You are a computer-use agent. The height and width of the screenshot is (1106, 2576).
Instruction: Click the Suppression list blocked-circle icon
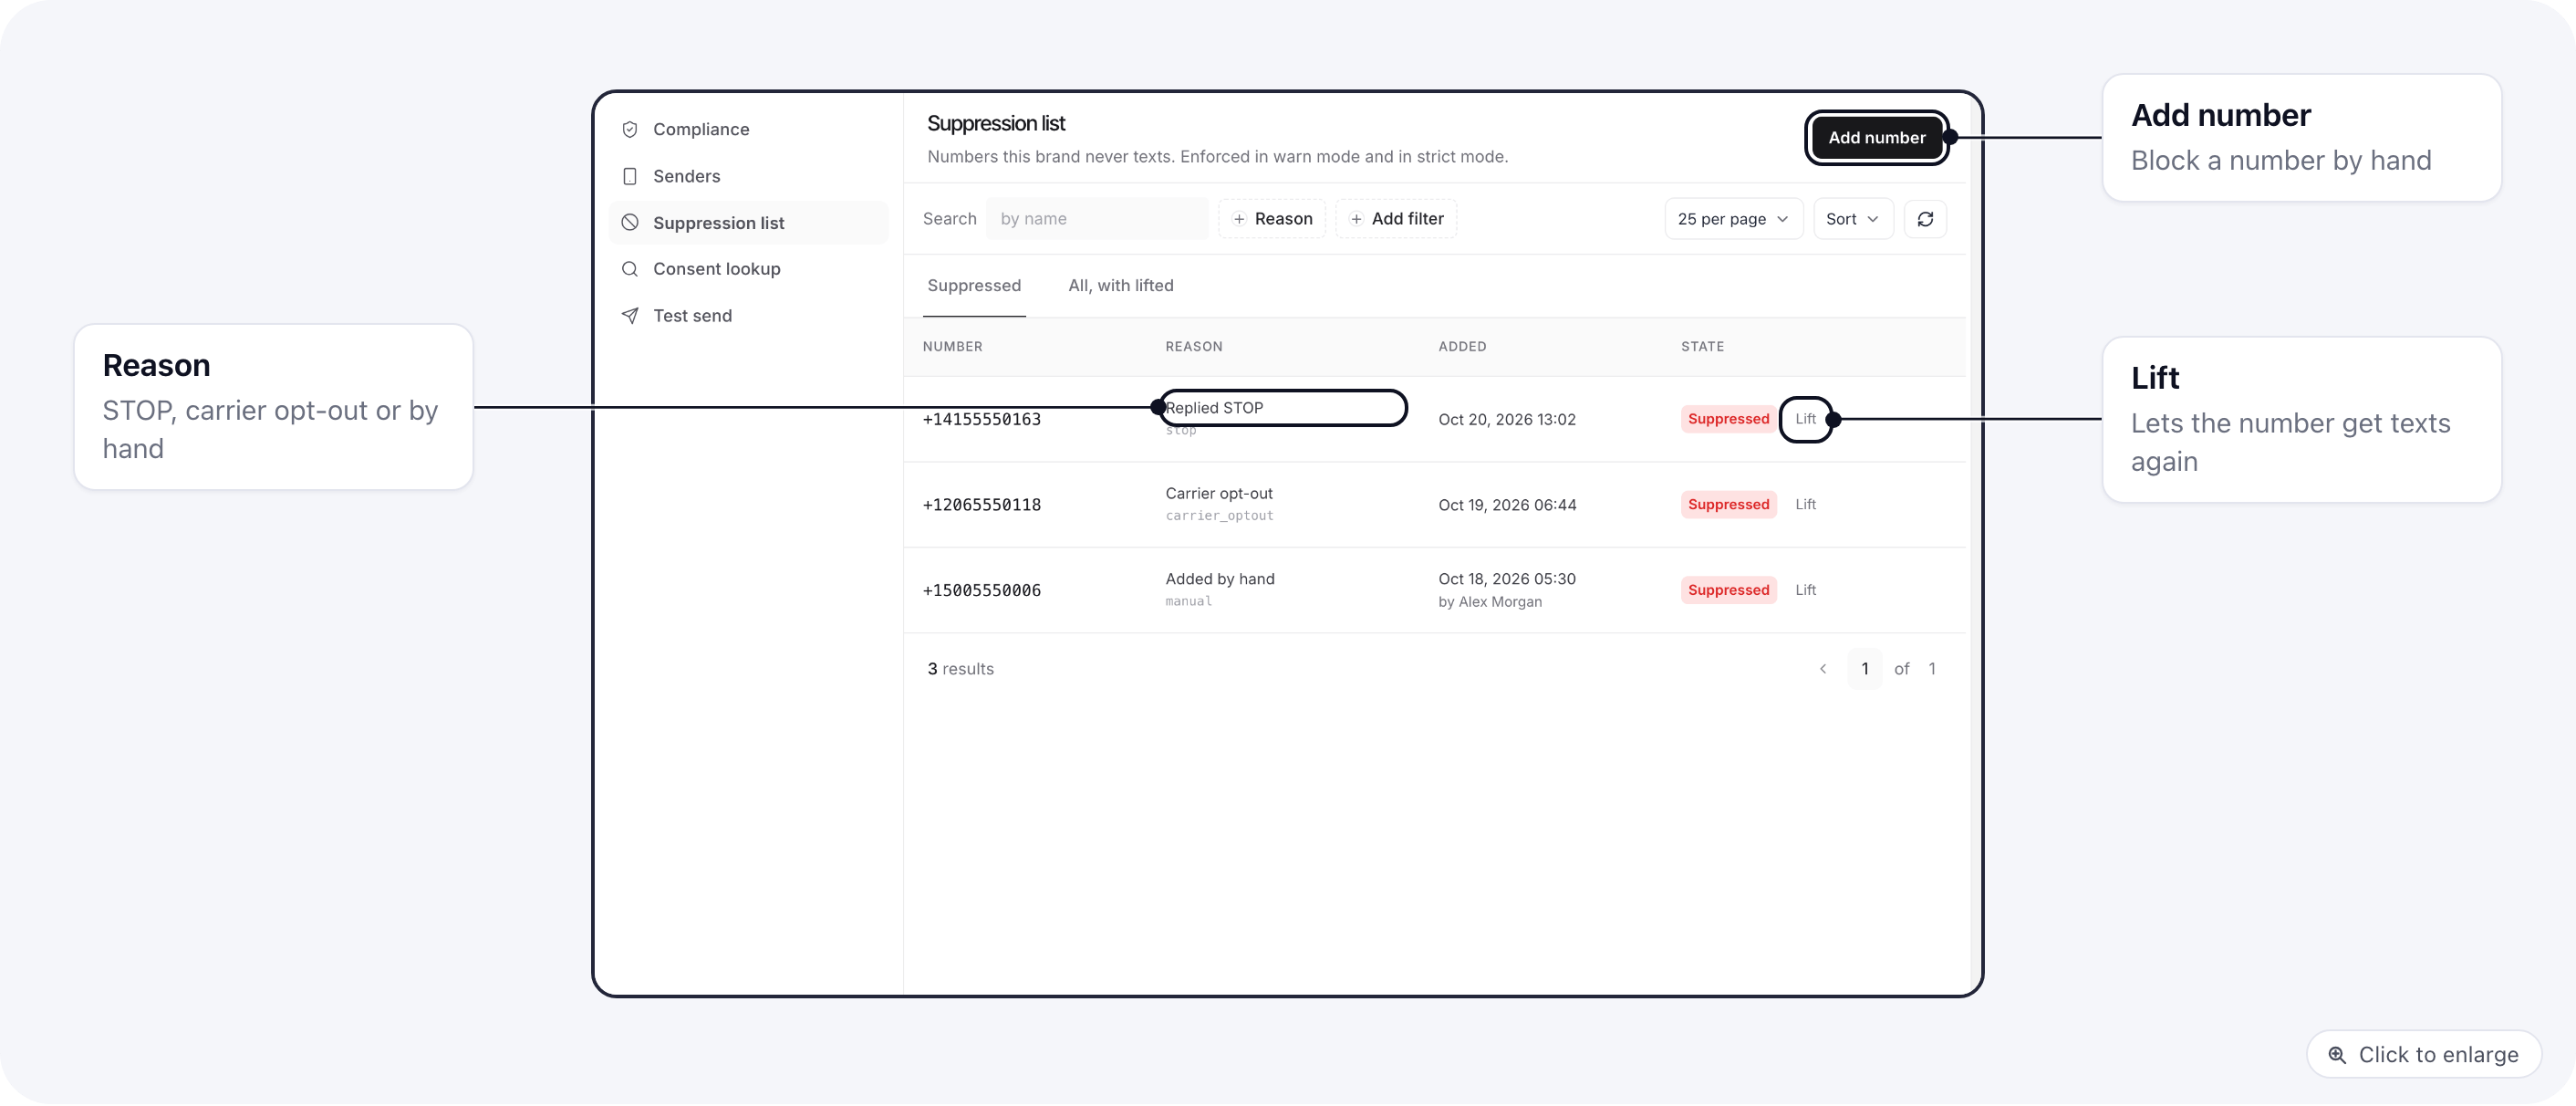(x=629, y=222)
